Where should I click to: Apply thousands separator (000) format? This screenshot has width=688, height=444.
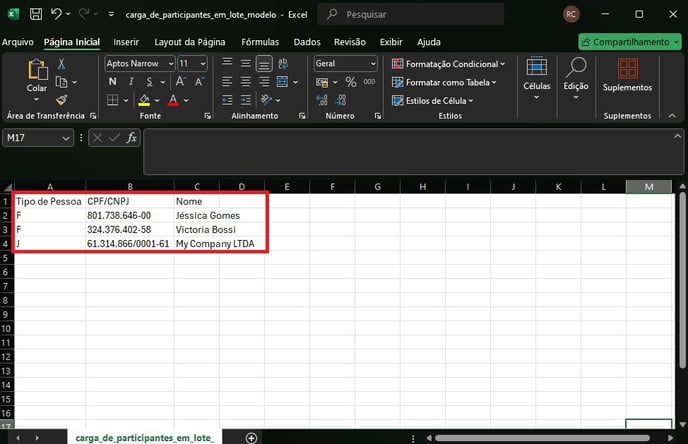pos(369,82)
